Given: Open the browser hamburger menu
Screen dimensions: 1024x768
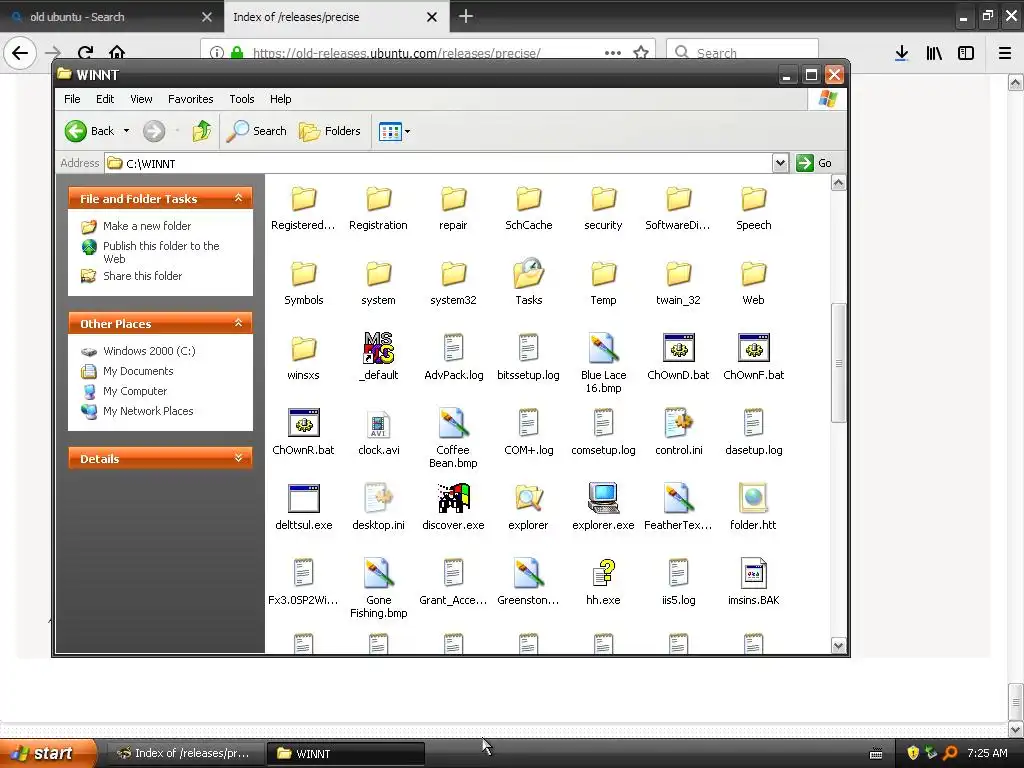Looking at the screenshot, I should coord(1005,54).
